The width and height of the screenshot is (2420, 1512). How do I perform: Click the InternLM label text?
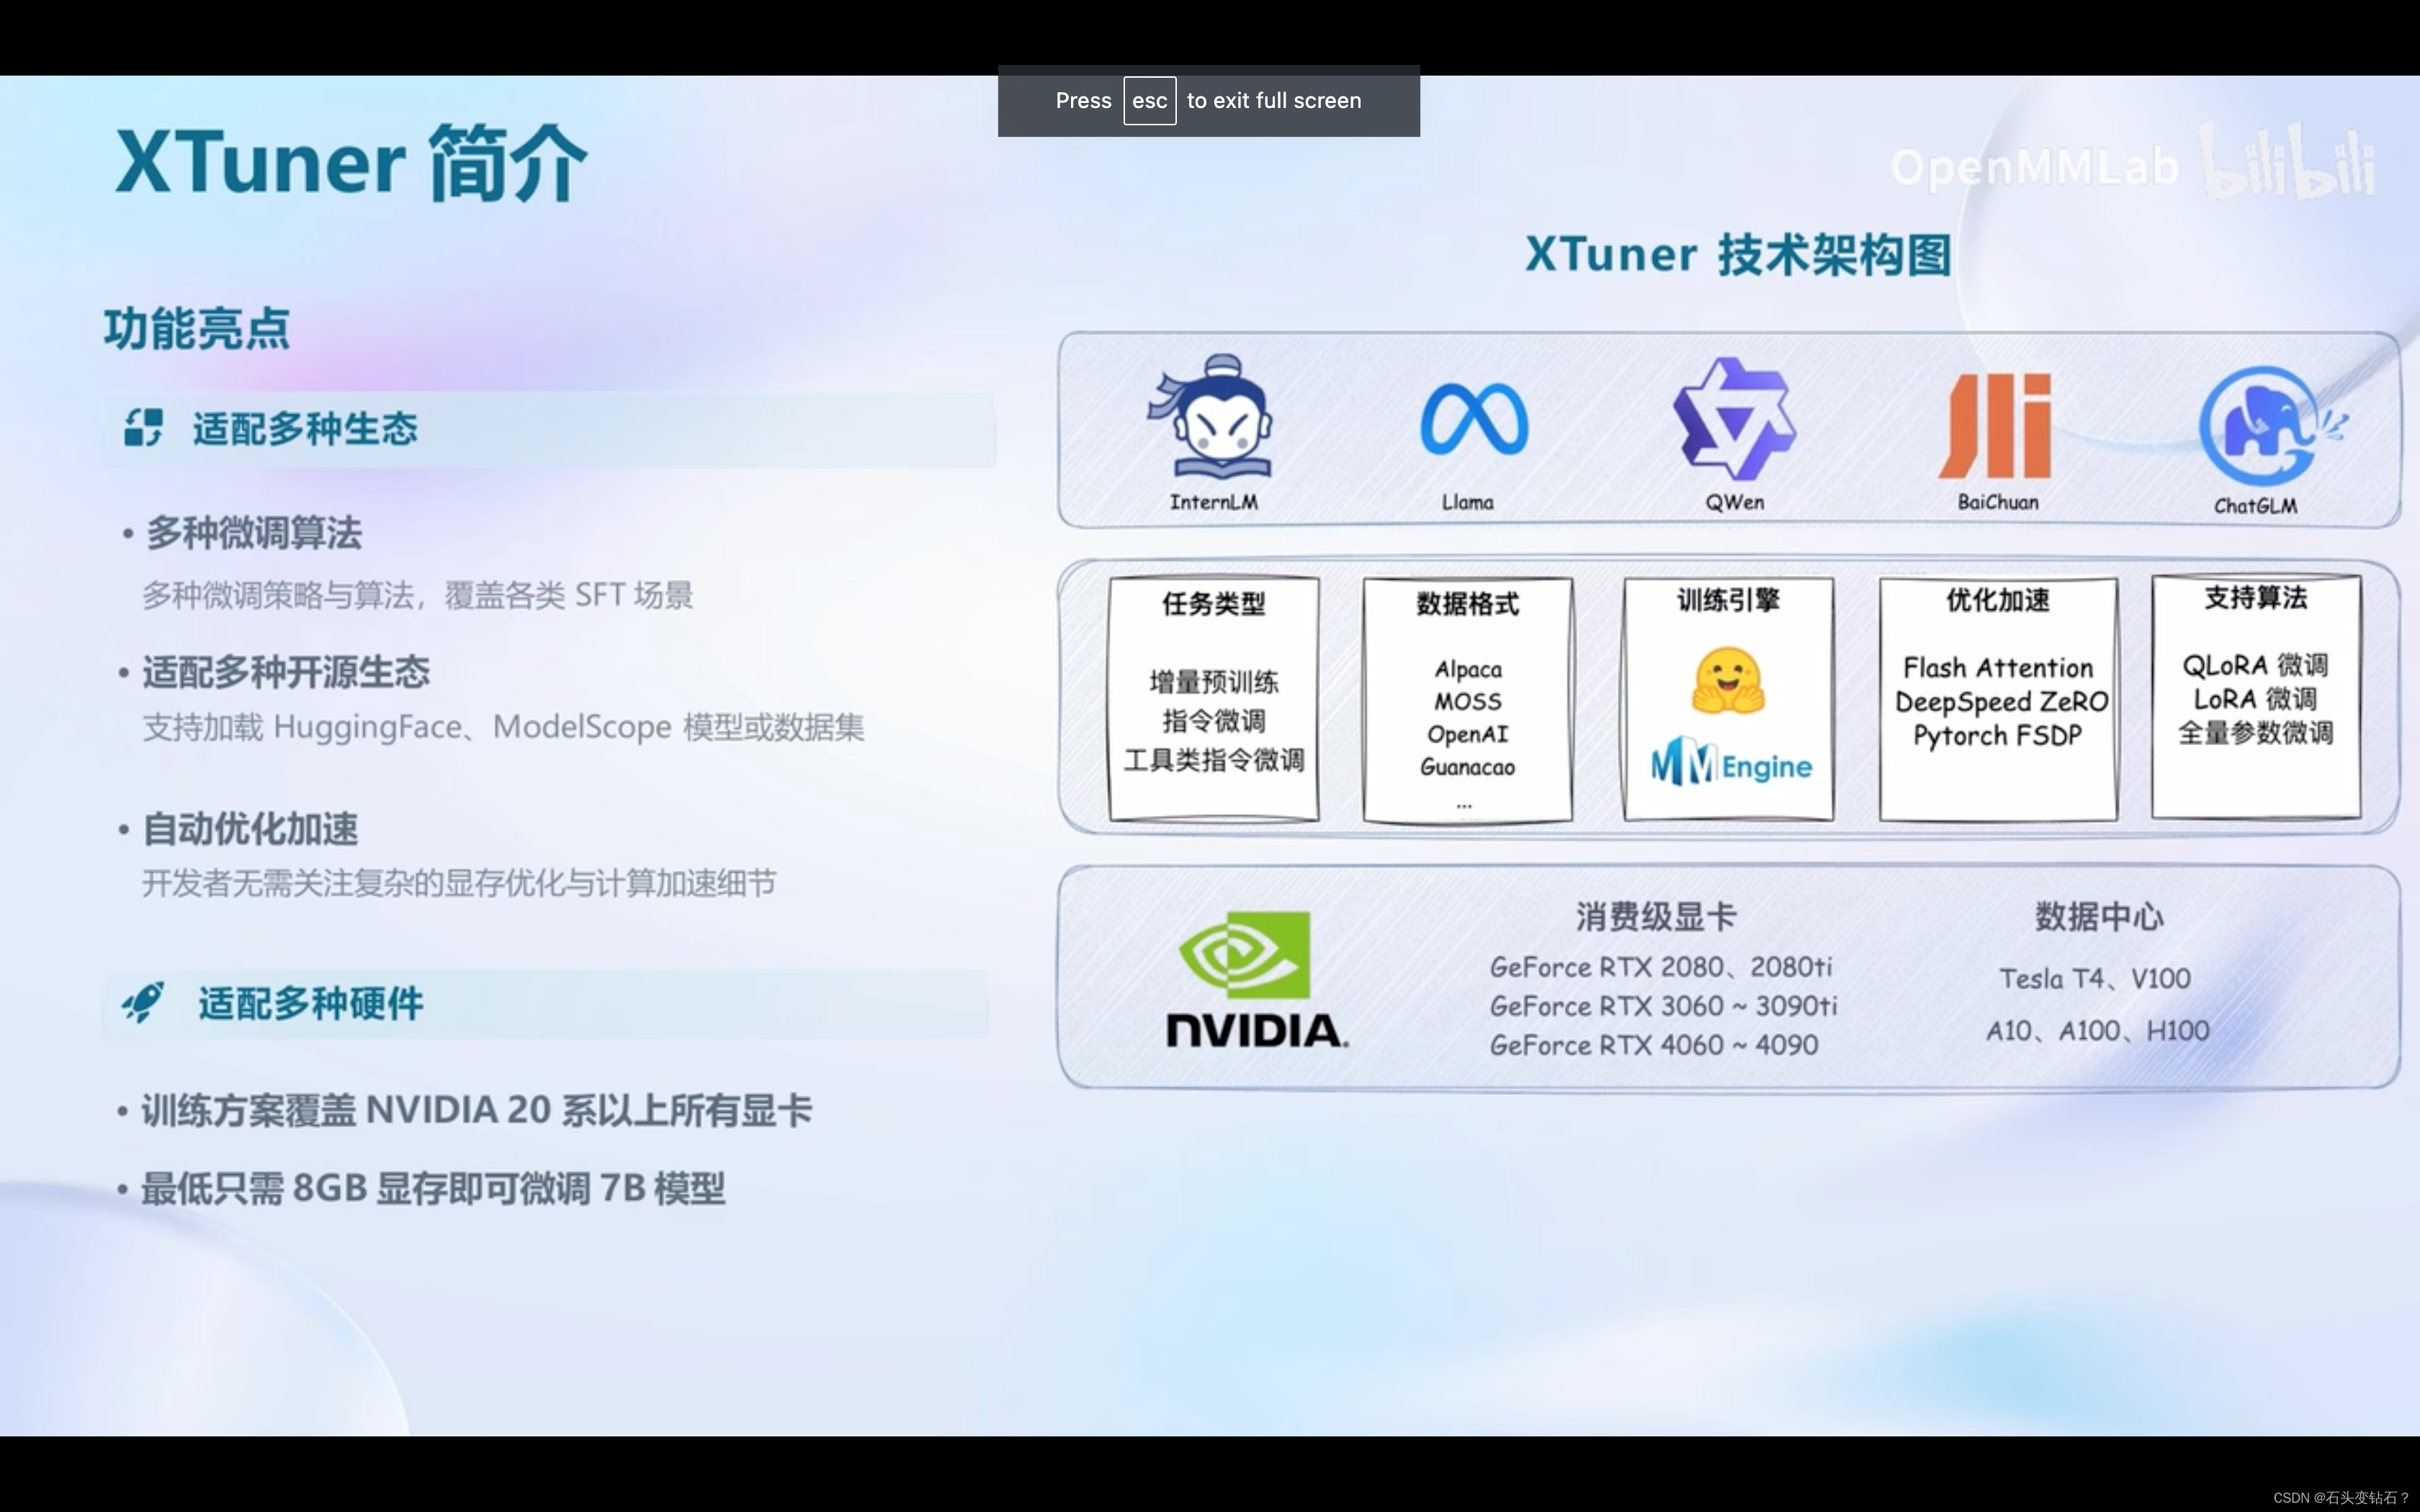pos(1213,502)
